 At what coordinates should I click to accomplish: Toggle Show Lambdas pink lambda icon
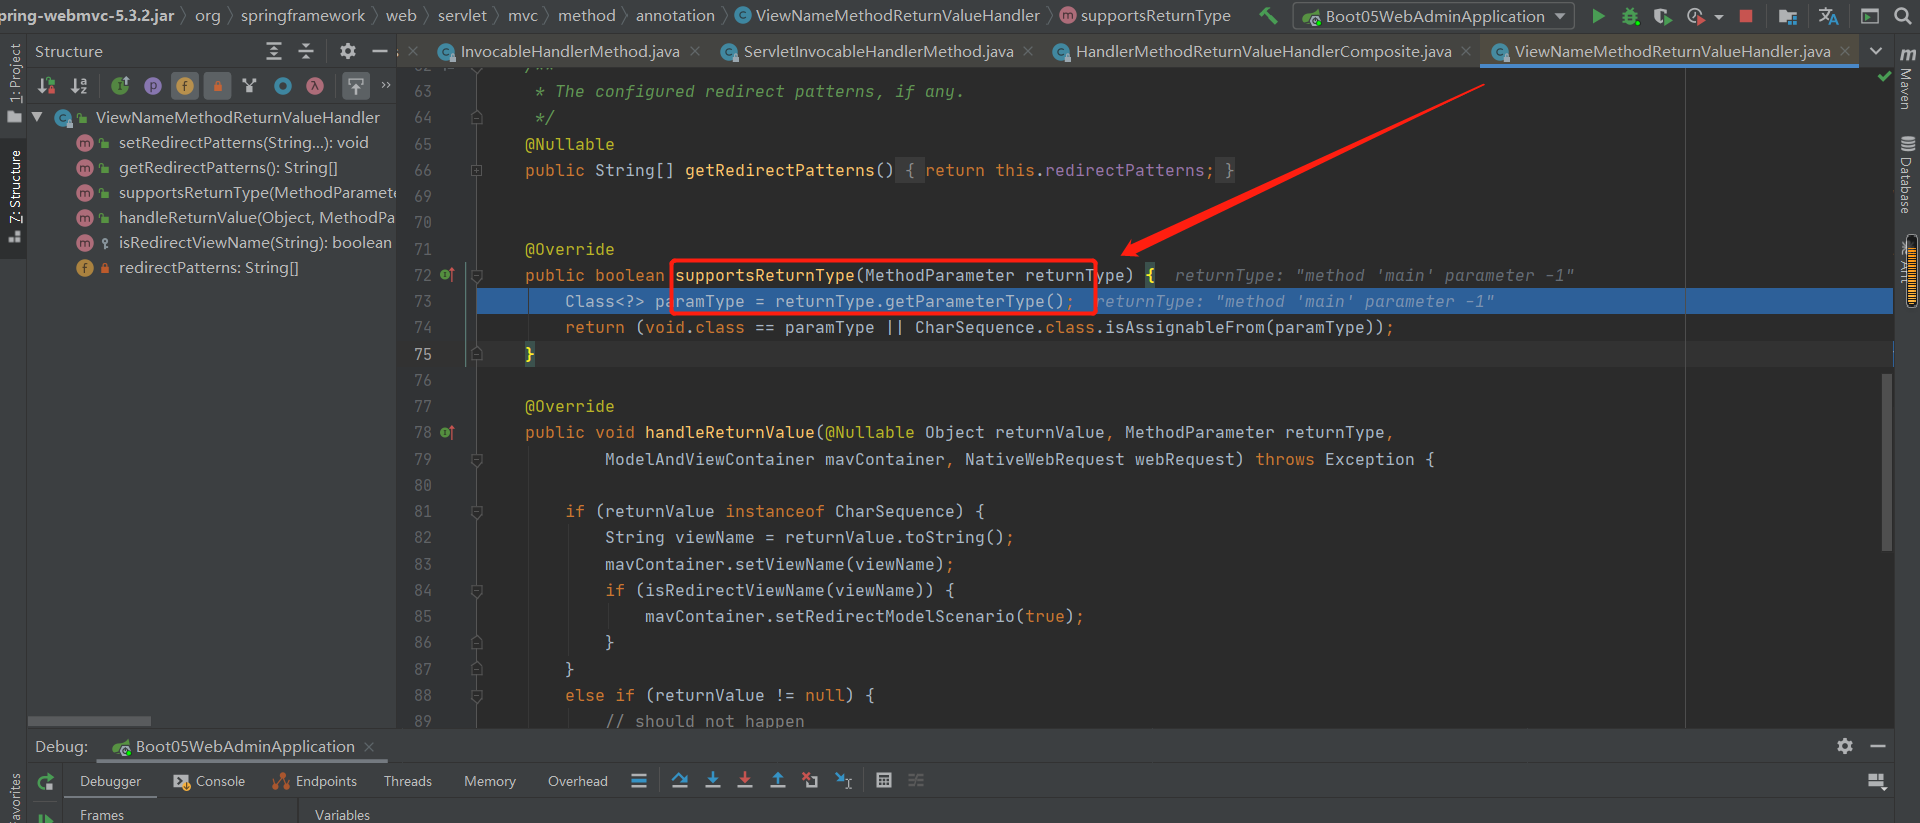315,86
